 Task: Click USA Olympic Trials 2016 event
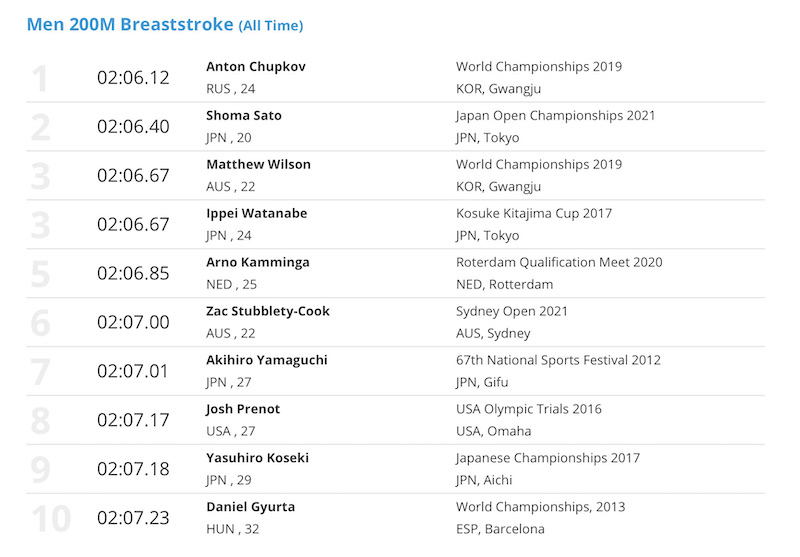tap(529, 410)
